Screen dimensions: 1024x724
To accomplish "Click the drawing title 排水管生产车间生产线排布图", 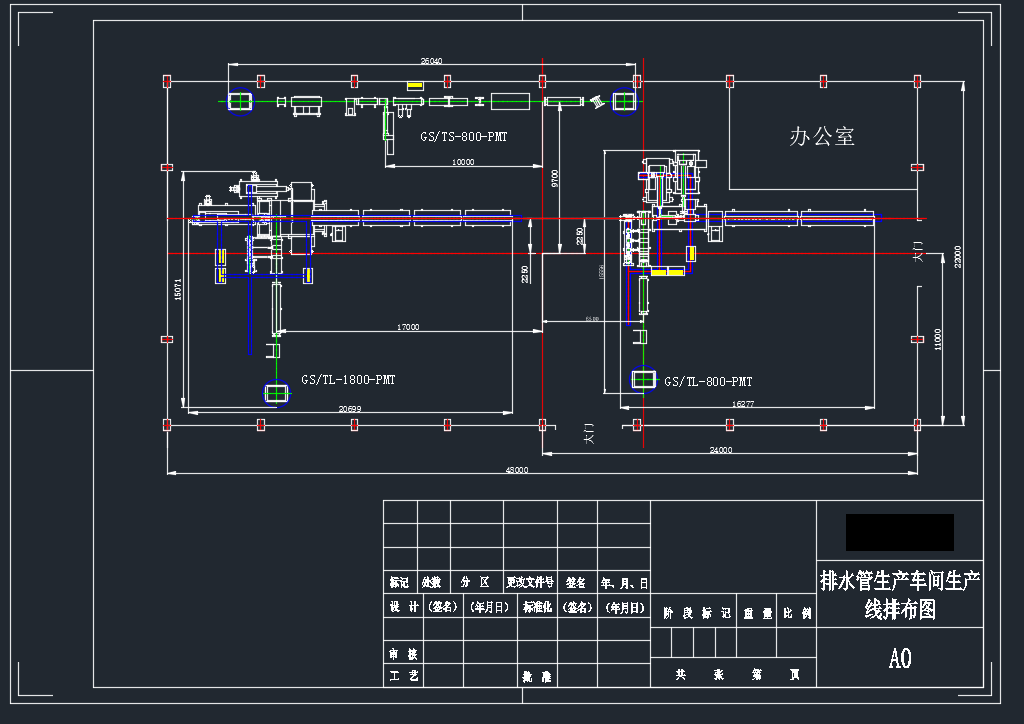I will [x=899, y=594].
